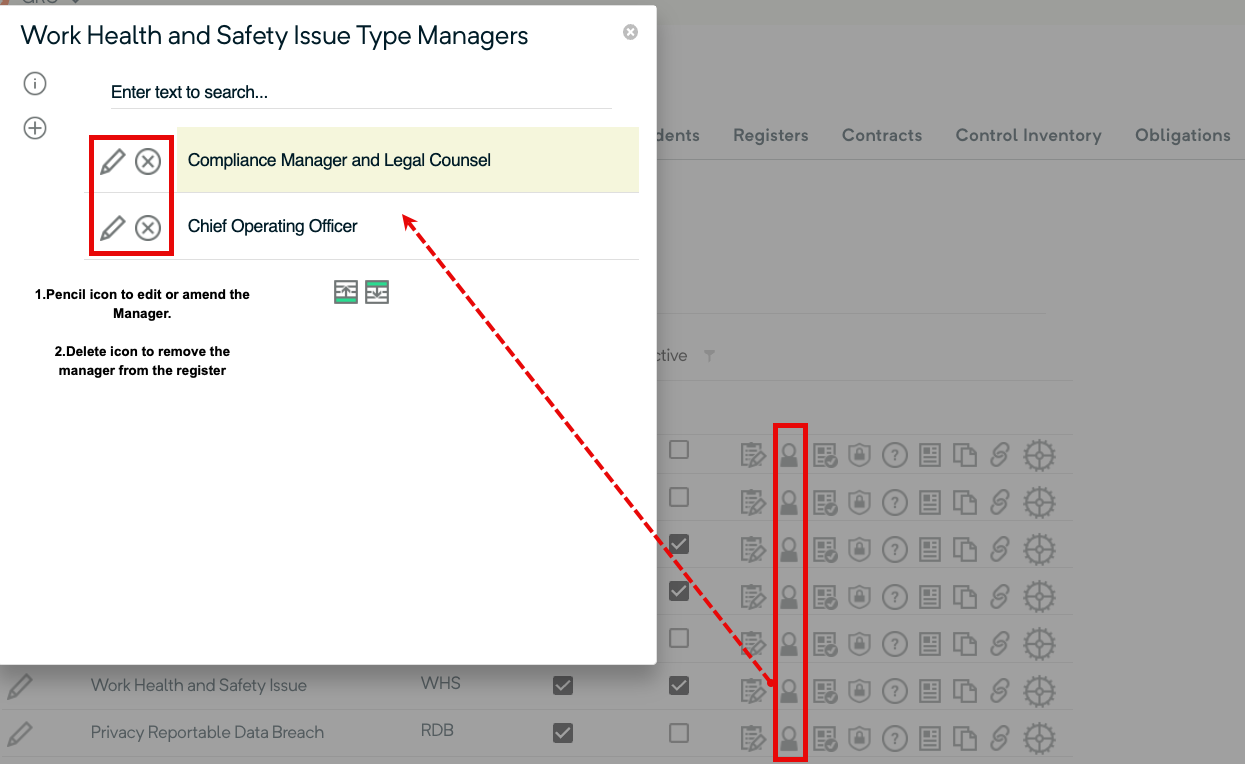Open managers icon on Privacy Reportable Data Breach row

tap(789, 738)
